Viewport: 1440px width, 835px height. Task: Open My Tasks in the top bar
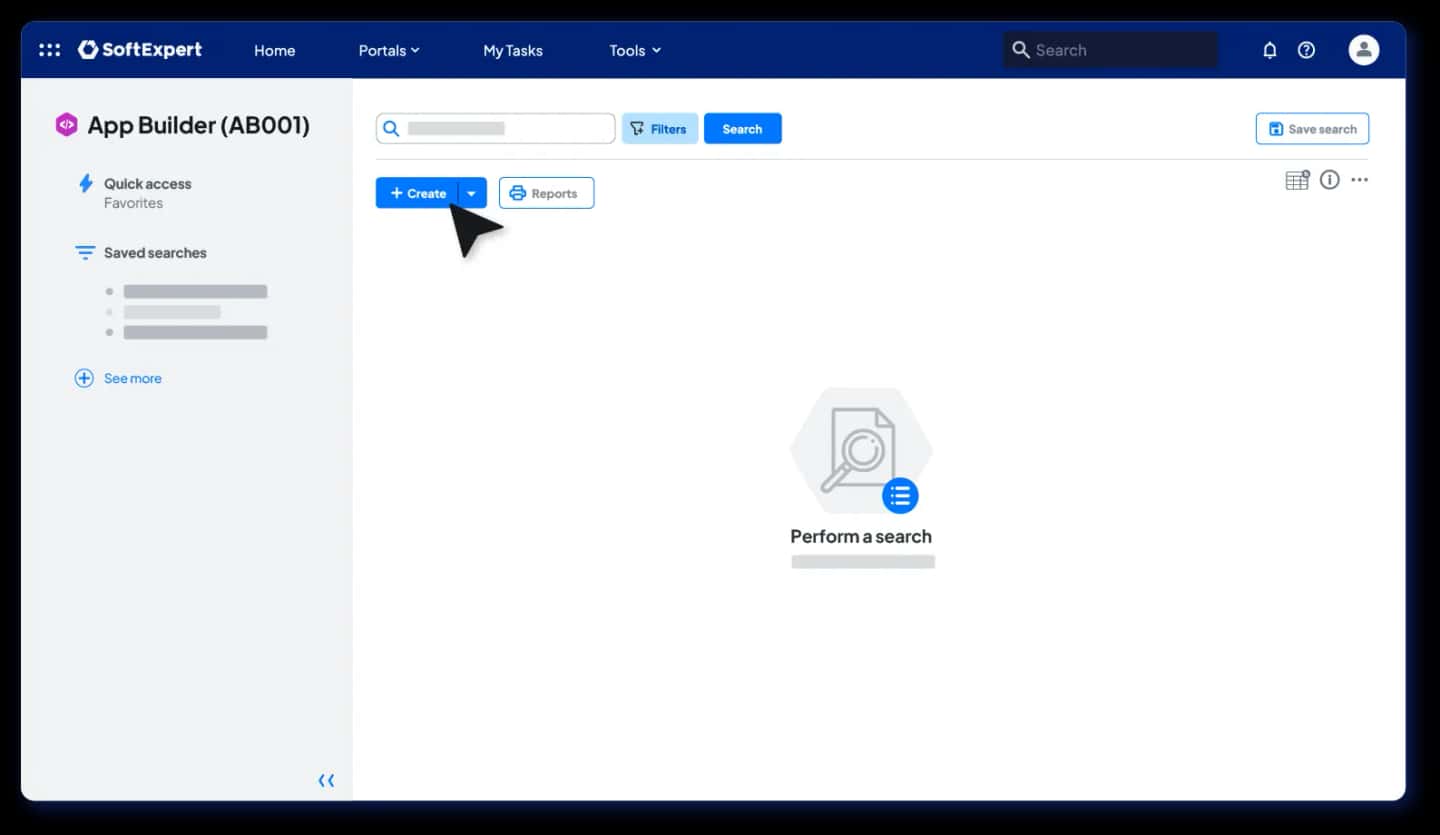point(513,50)
